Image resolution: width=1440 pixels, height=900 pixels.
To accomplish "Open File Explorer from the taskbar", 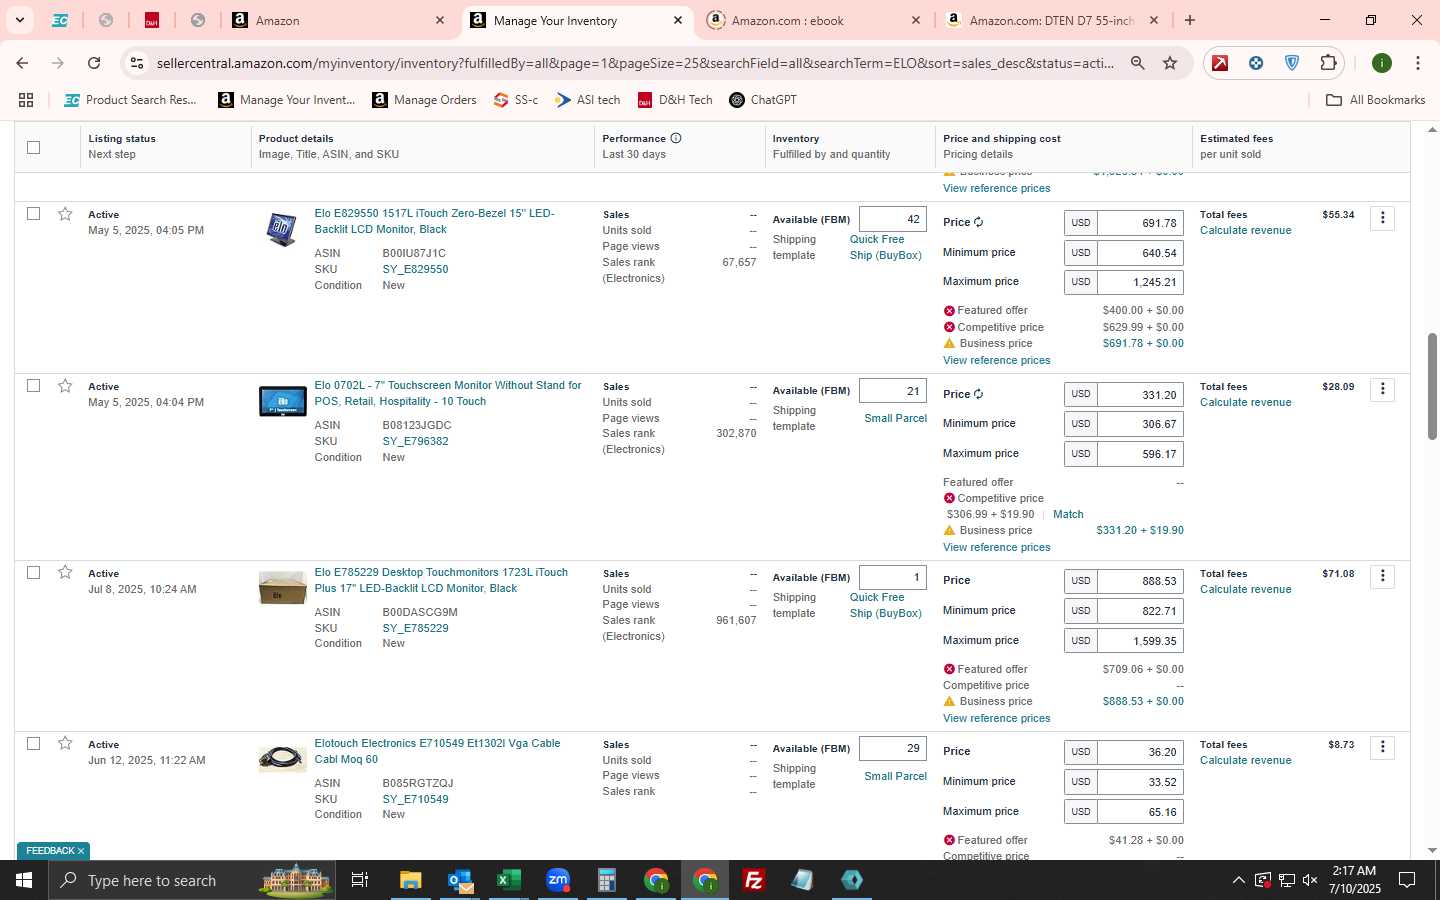I will tap(410, 880).
